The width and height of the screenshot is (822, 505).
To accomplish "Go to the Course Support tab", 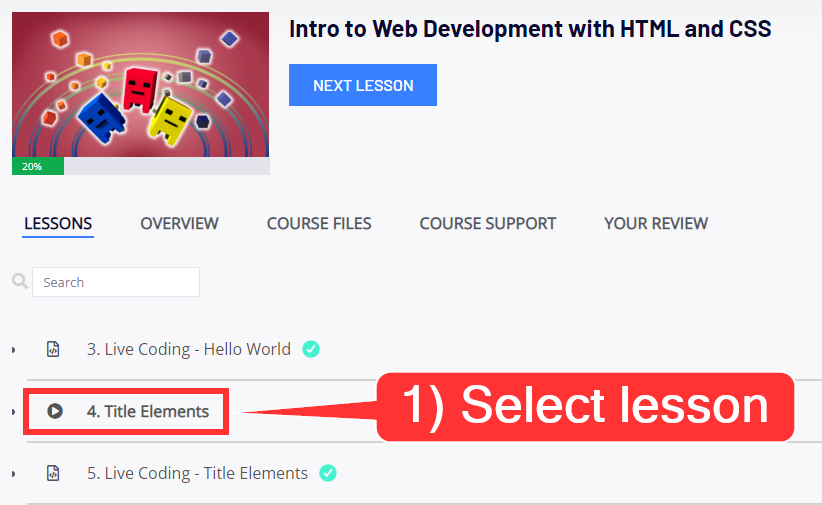I will point(488,223).
